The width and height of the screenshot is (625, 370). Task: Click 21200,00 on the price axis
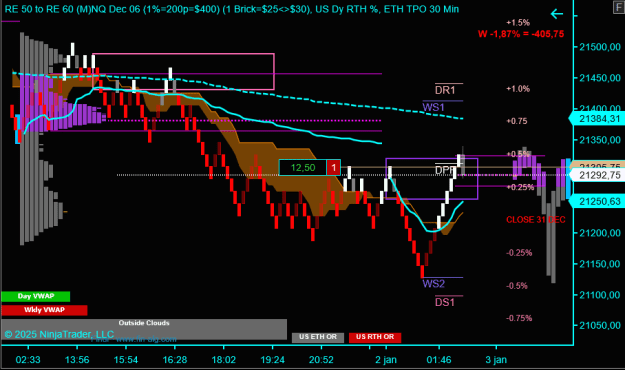click(600, 233)
